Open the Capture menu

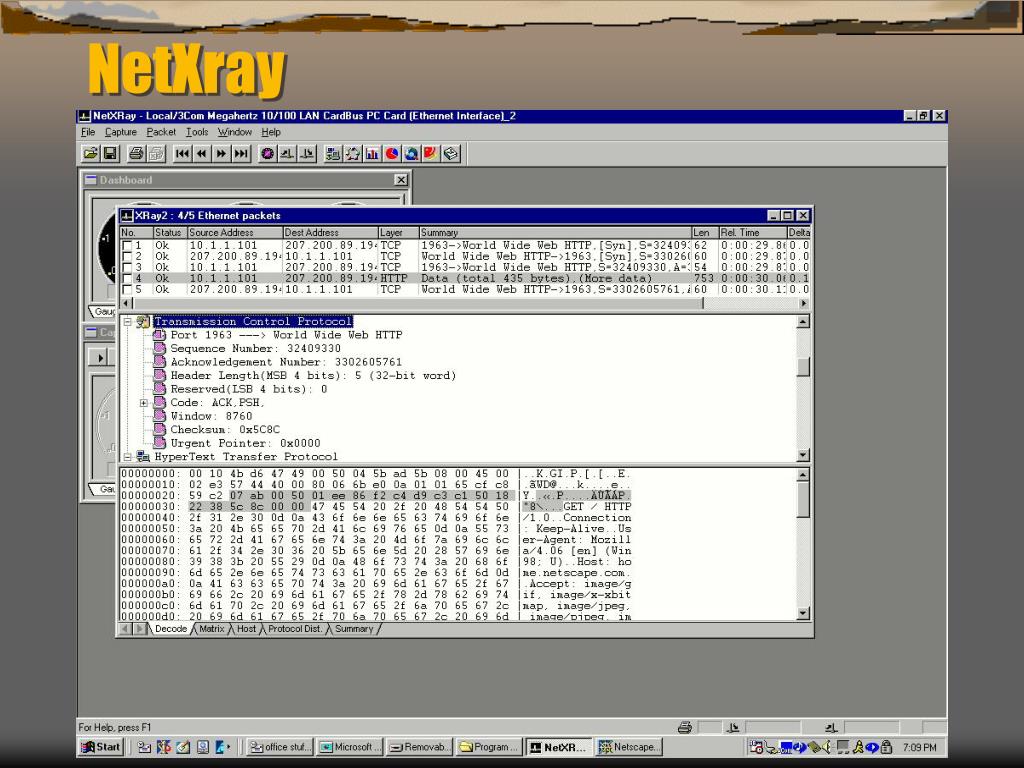[x=121, y=132]
